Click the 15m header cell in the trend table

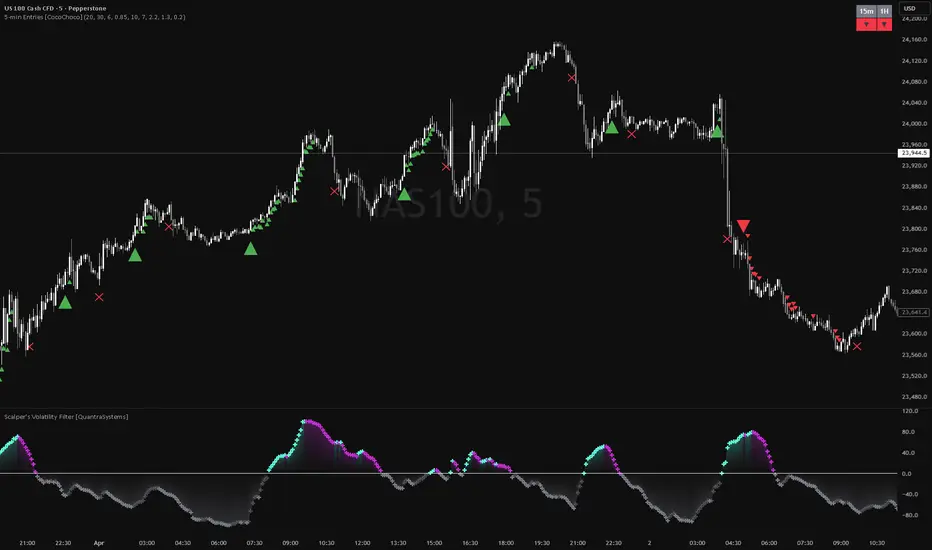click(866, 11)
